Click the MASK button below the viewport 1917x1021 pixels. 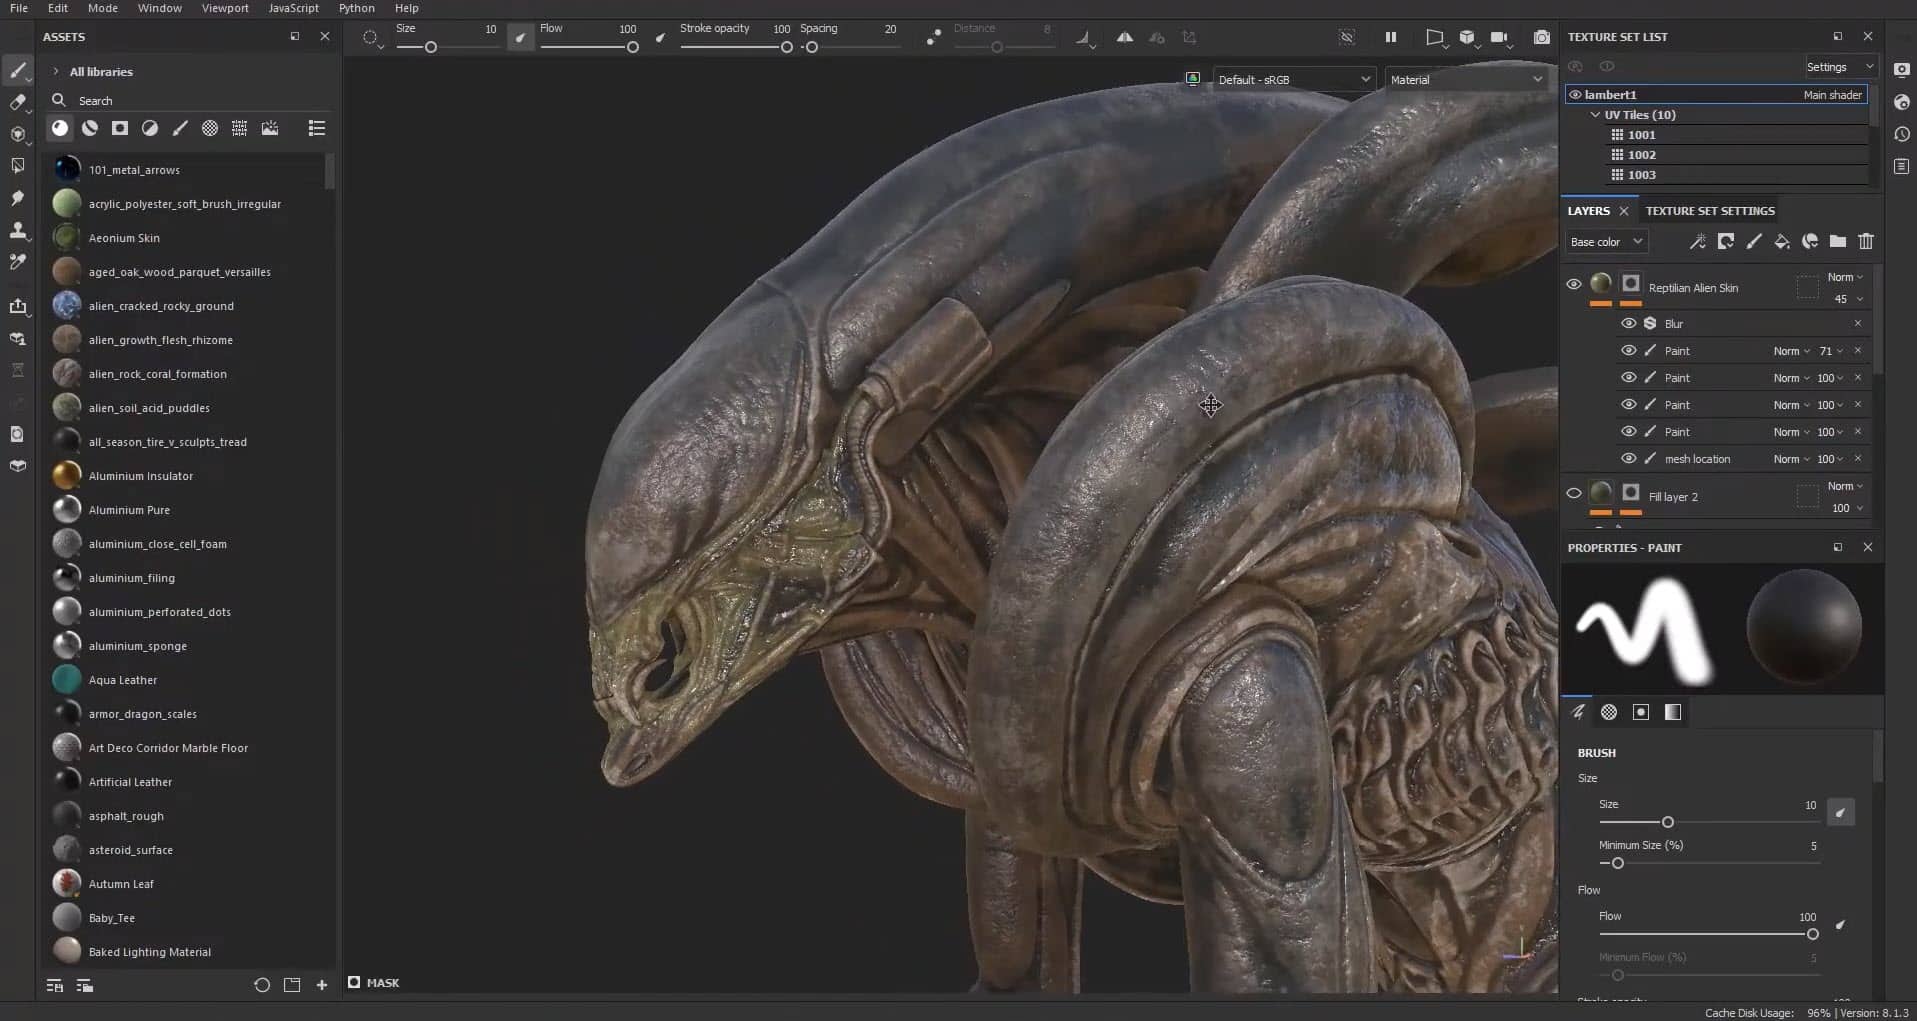pyautogui.click(x=373, y=982)
